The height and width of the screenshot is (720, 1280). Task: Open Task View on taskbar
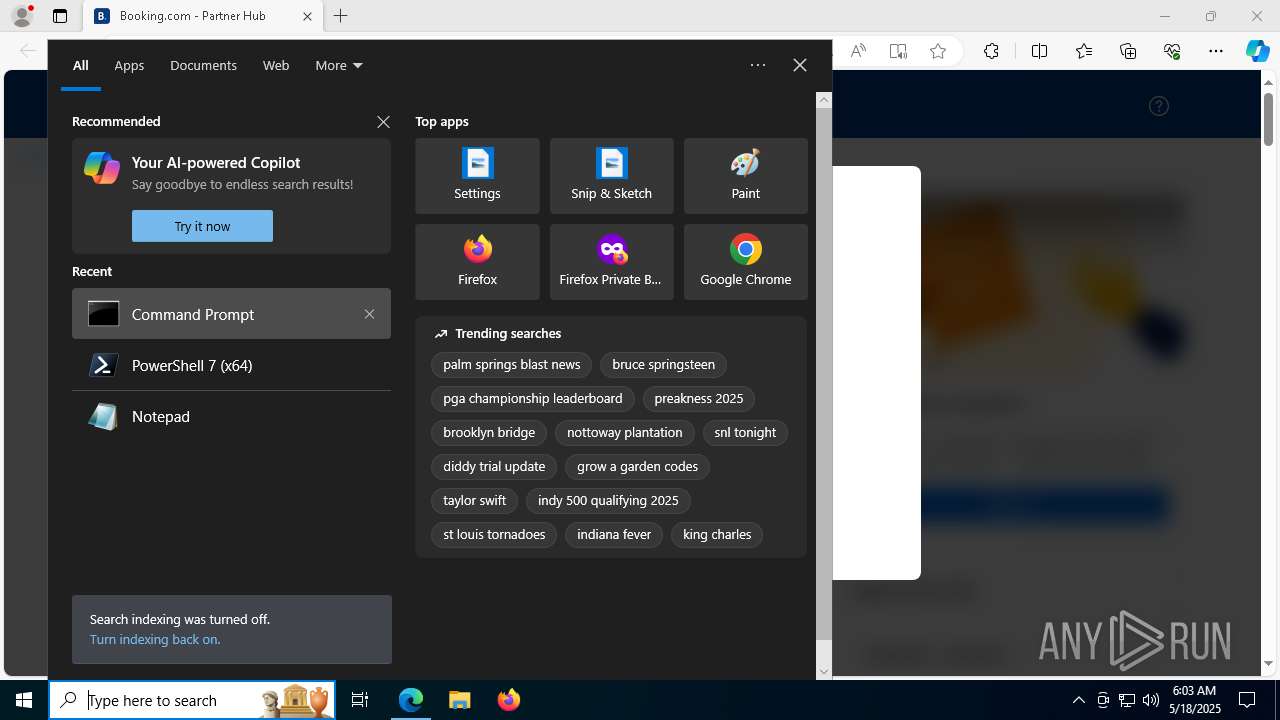360,700
